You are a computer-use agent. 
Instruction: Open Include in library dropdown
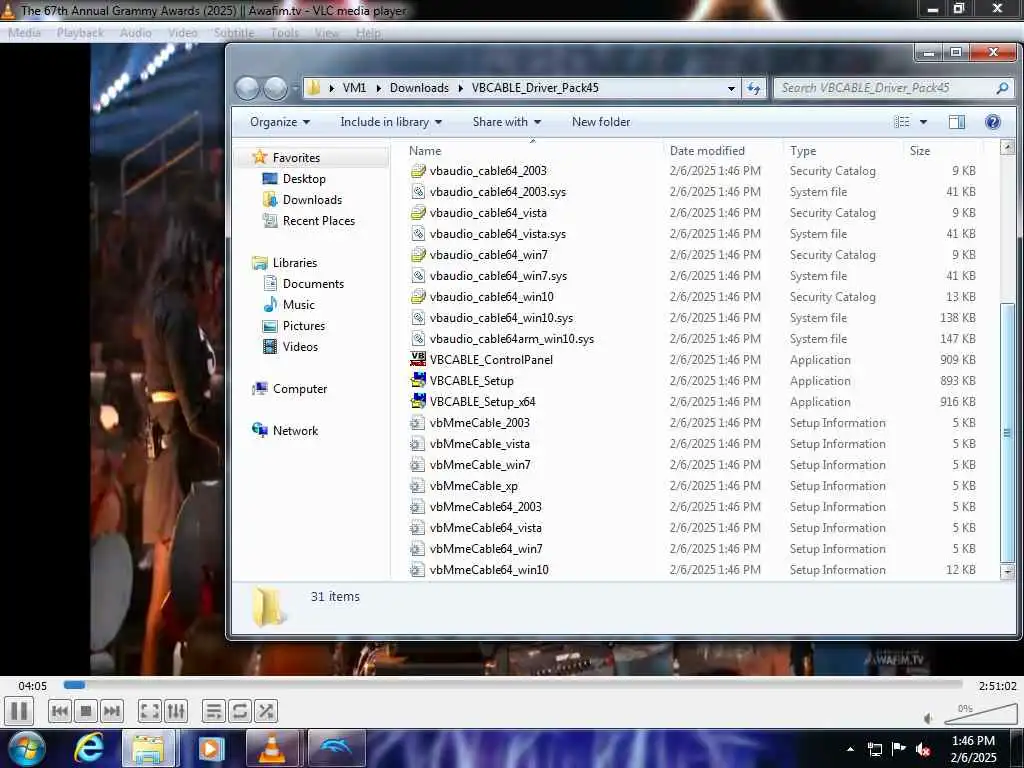(391, 121)
